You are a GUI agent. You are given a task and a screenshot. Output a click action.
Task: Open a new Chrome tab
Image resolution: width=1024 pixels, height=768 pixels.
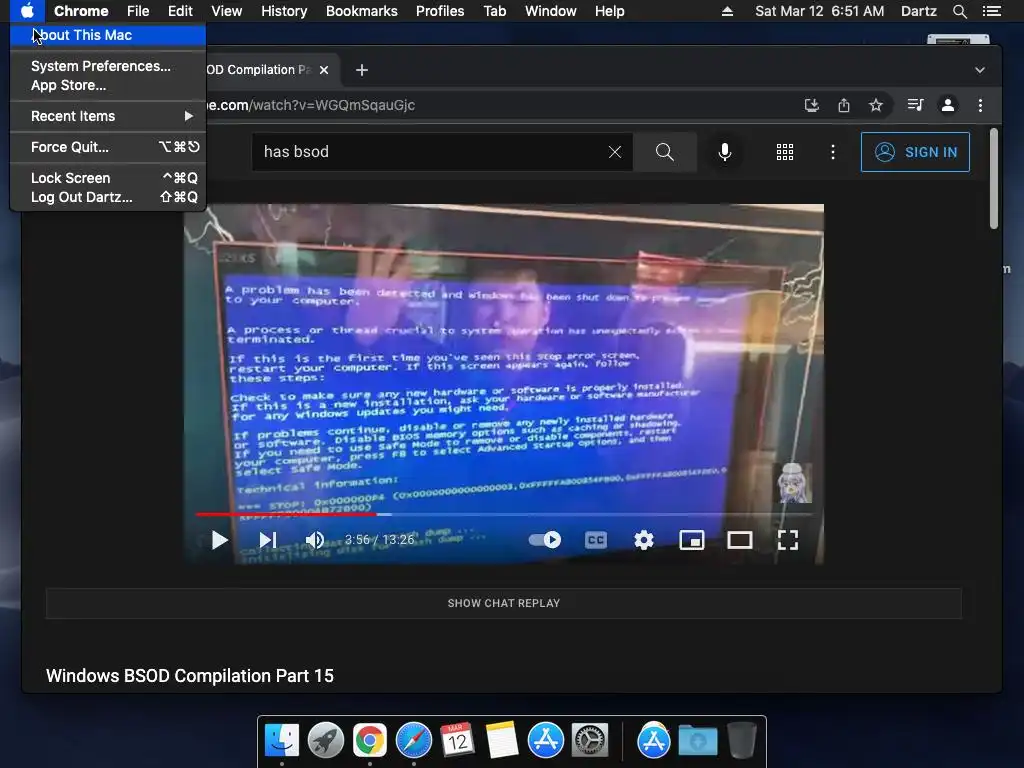(362, 70)
